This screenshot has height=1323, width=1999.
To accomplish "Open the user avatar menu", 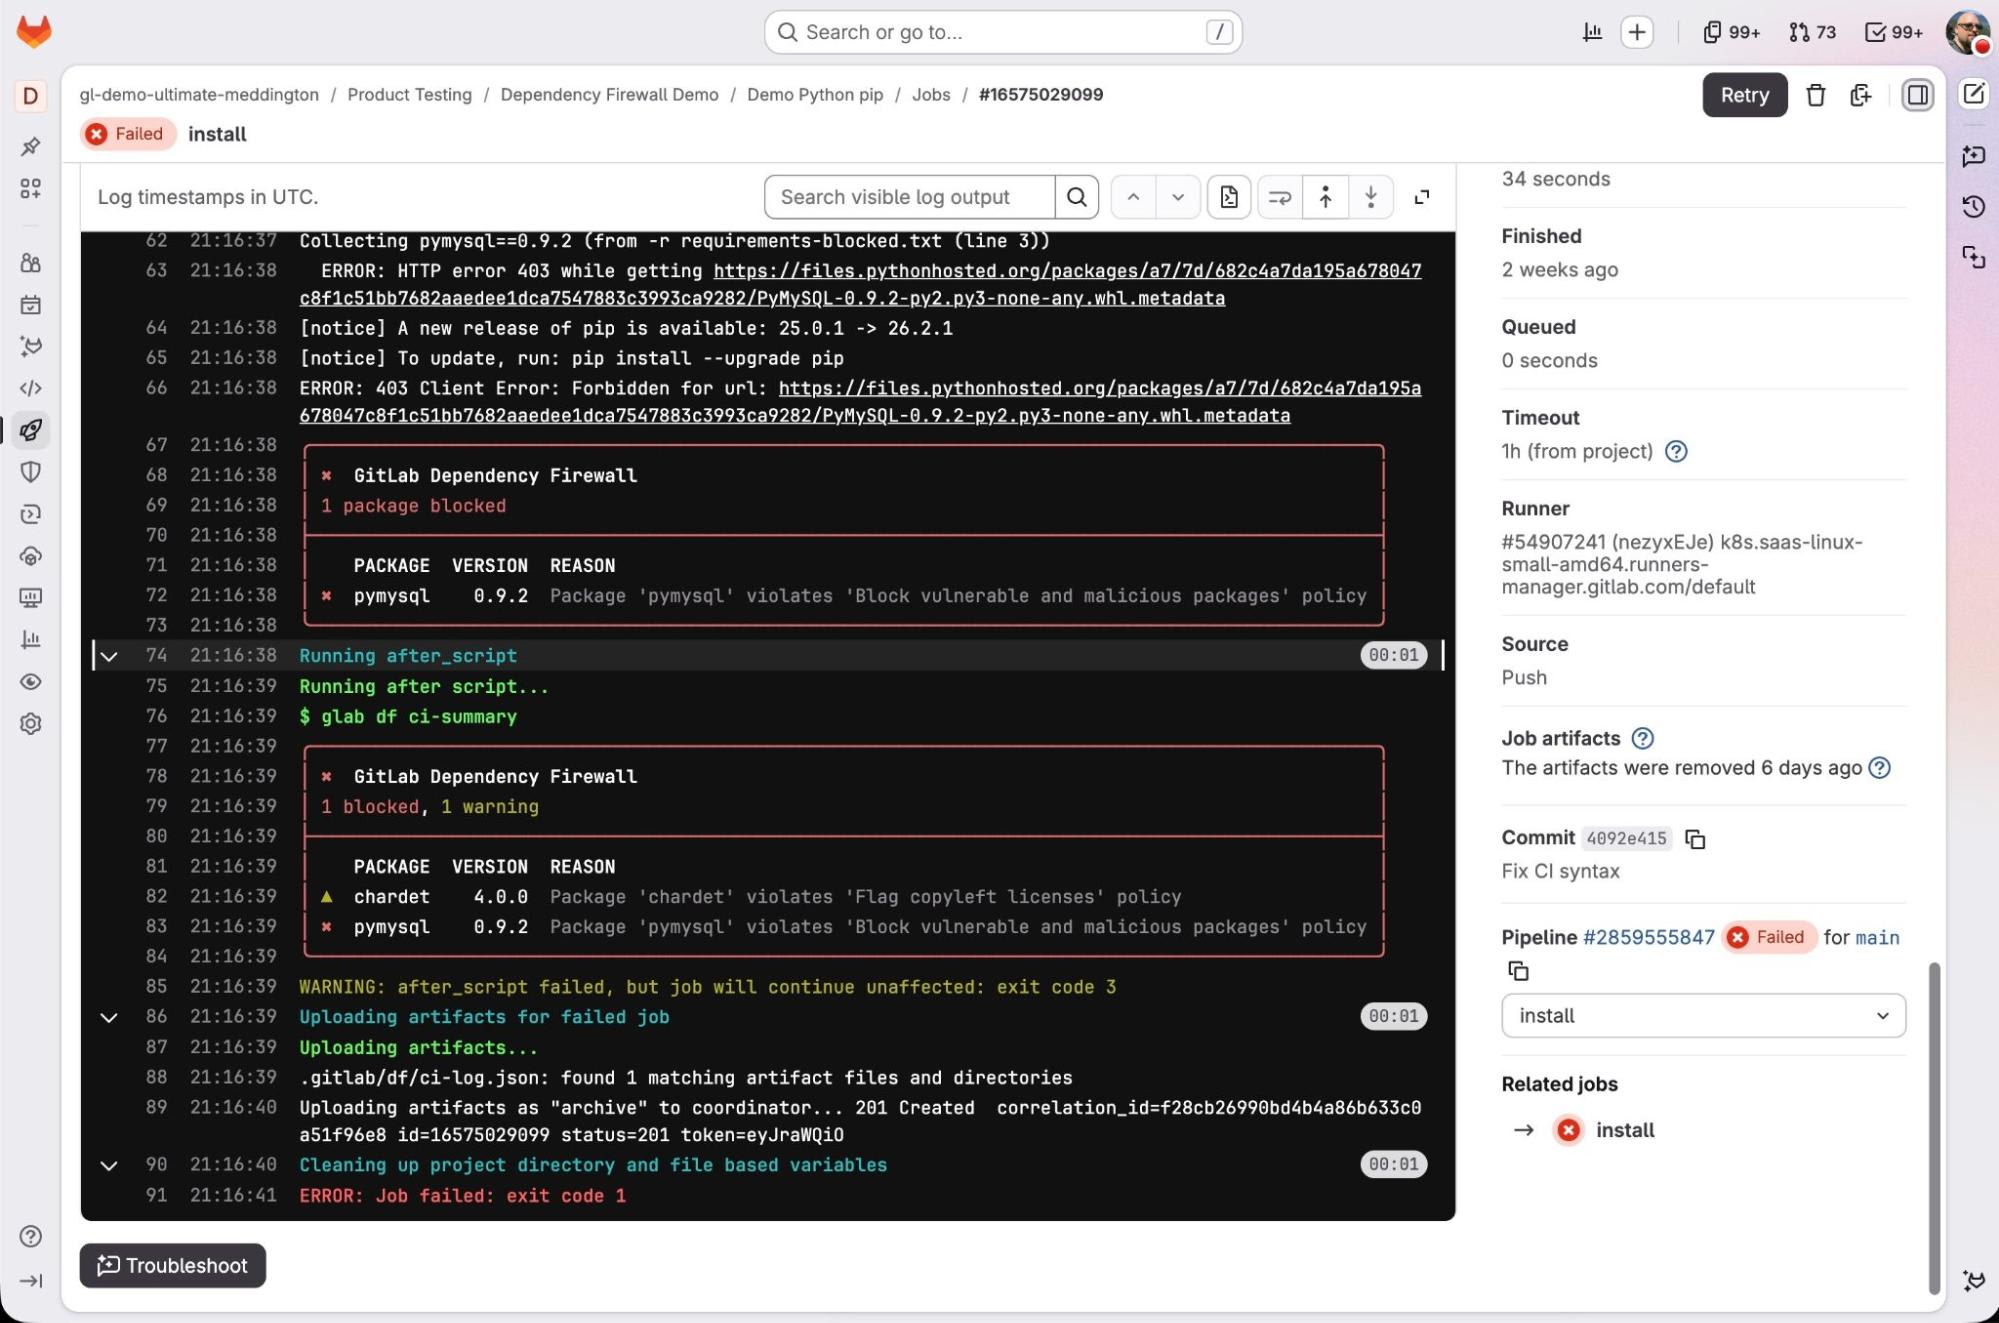I will pyautogui.click(x=1967, y=31).
